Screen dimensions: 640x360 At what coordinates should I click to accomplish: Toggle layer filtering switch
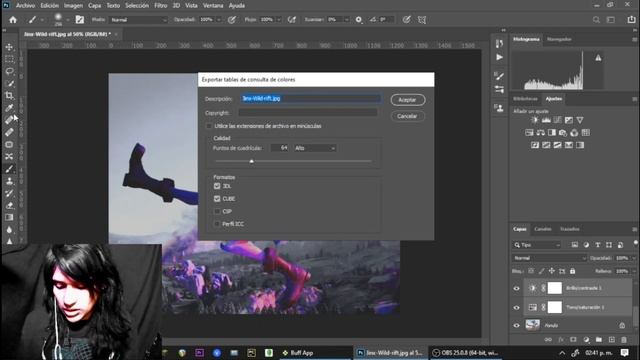(636, 244)
